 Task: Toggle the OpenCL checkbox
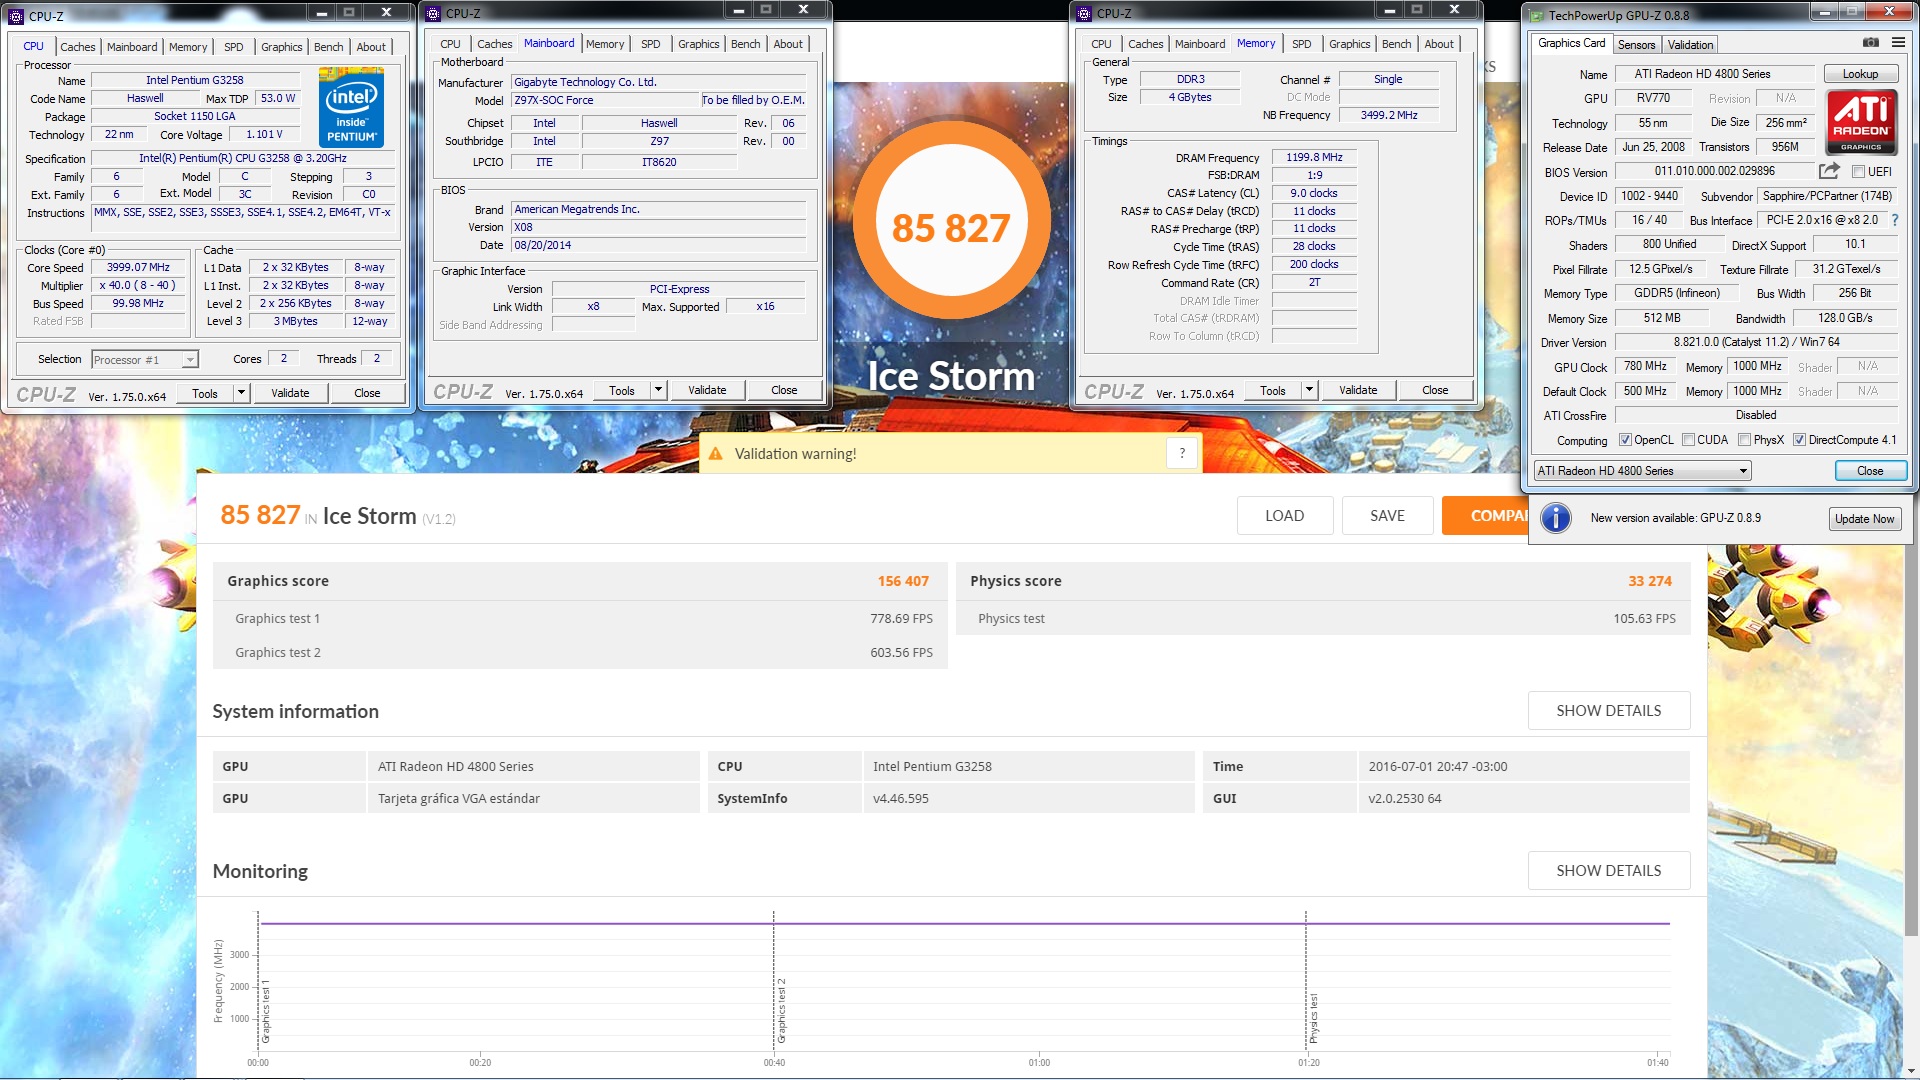(1625, 440)
